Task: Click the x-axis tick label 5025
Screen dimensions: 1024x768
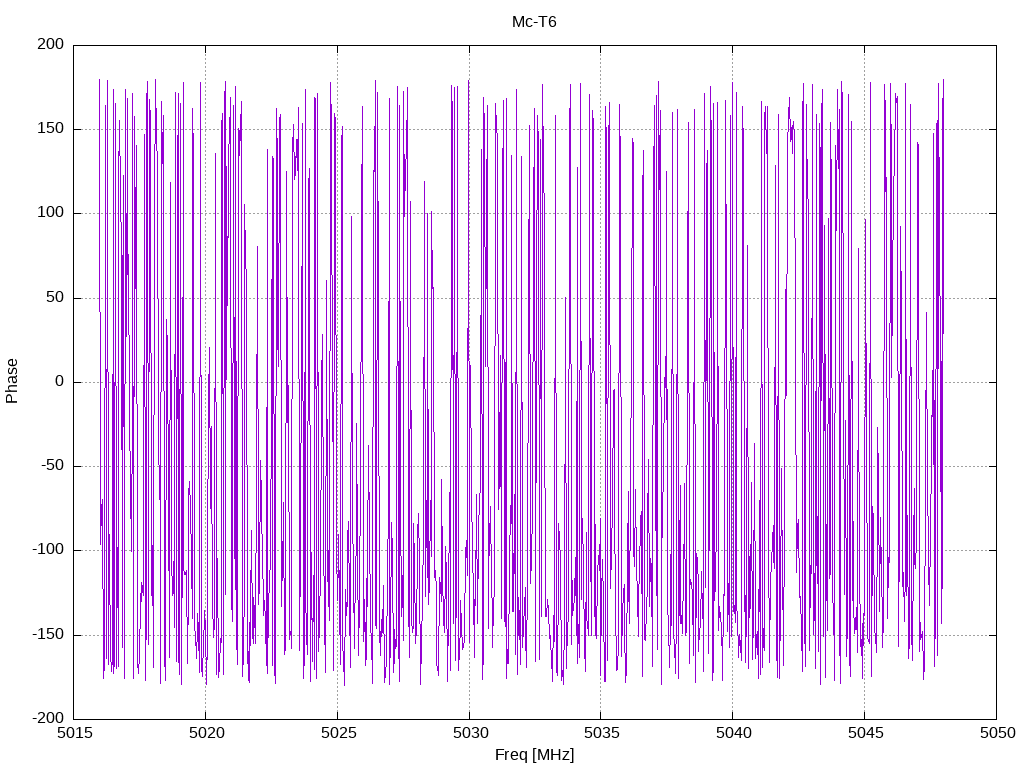Action: click(x=338, y=733)
